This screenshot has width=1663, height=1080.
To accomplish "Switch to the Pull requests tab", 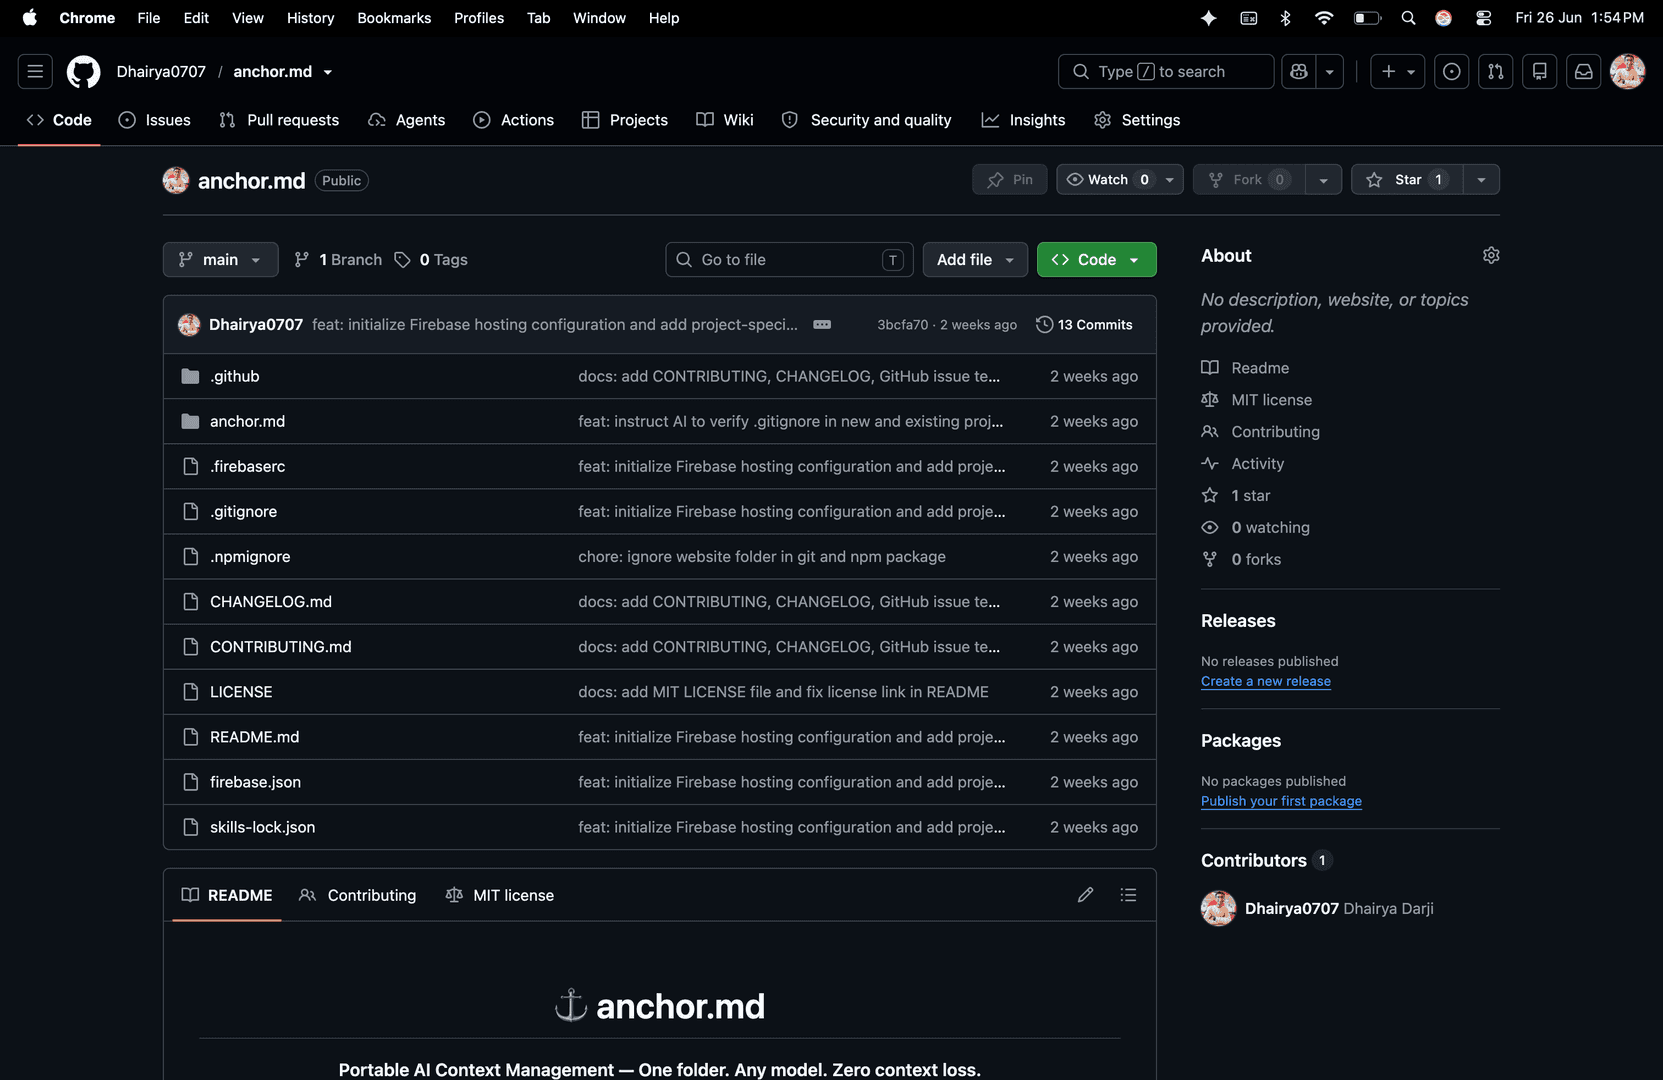I will (279, 120).
